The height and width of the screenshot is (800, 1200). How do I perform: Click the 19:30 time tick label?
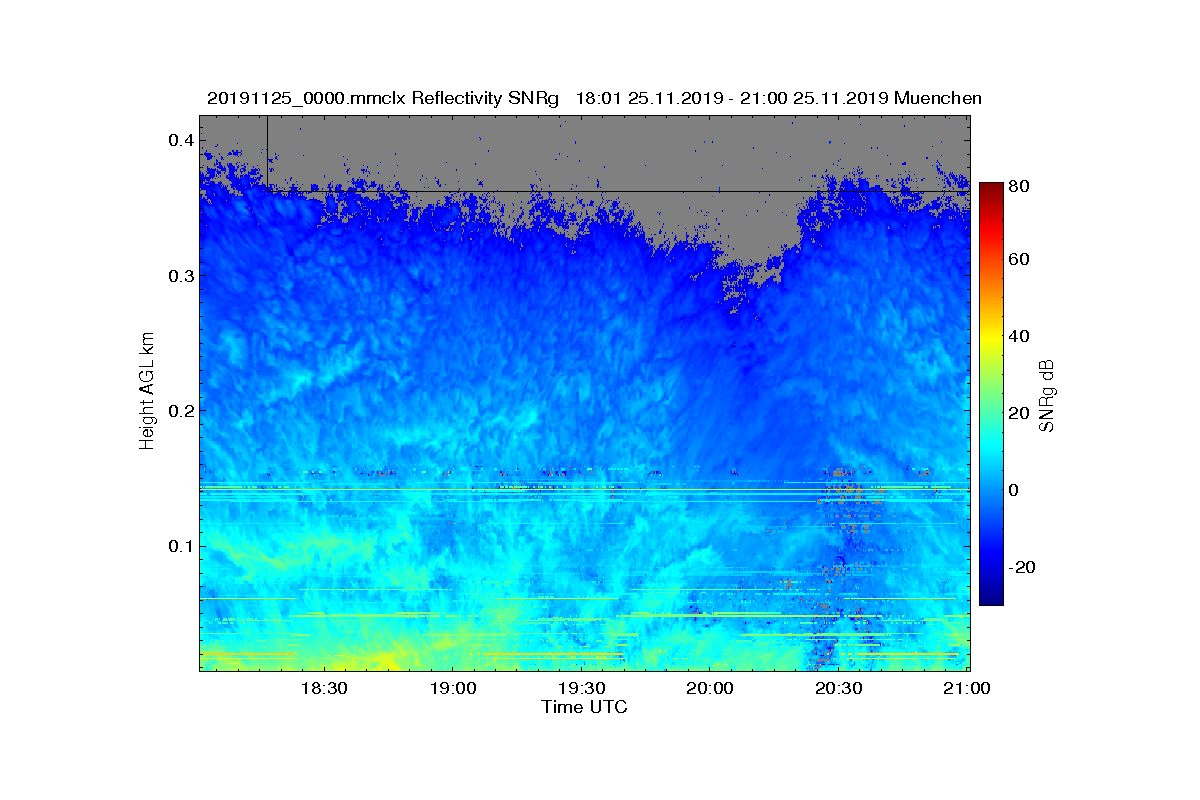click(x=582, y=688)
